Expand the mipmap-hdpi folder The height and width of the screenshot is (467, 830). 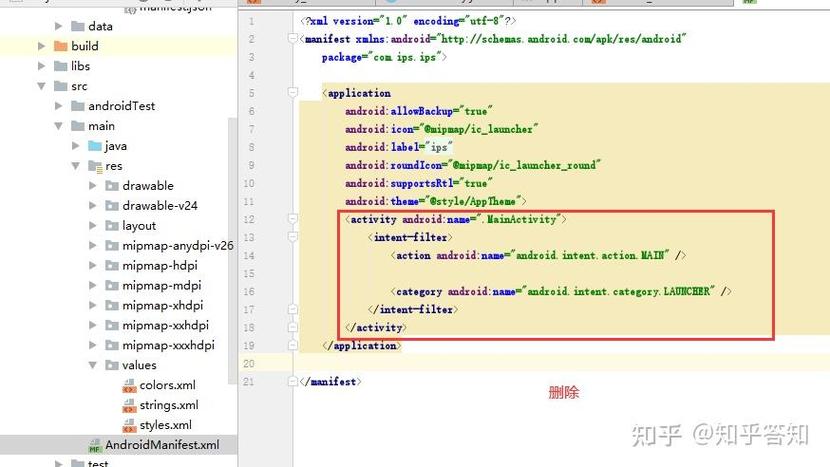pyautogui.click(x=93, y=265)
